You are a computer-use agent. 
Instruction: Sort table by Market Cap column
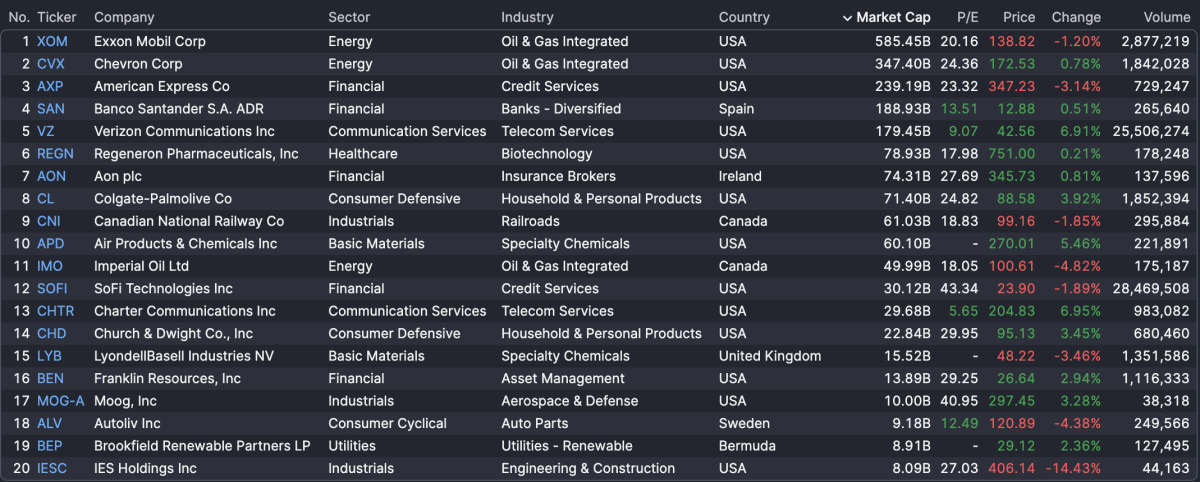pos(893,17)
